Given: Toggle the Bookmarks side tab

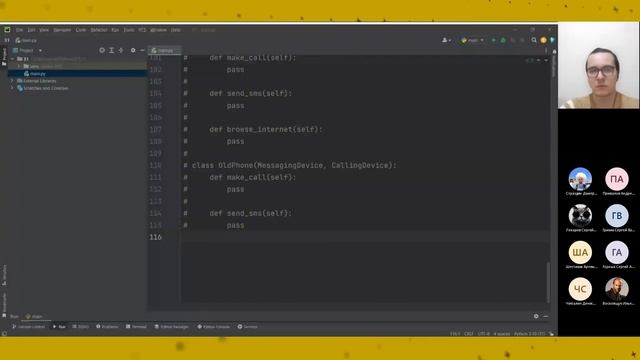Looking at the screenshot, I should pos(4,305).
